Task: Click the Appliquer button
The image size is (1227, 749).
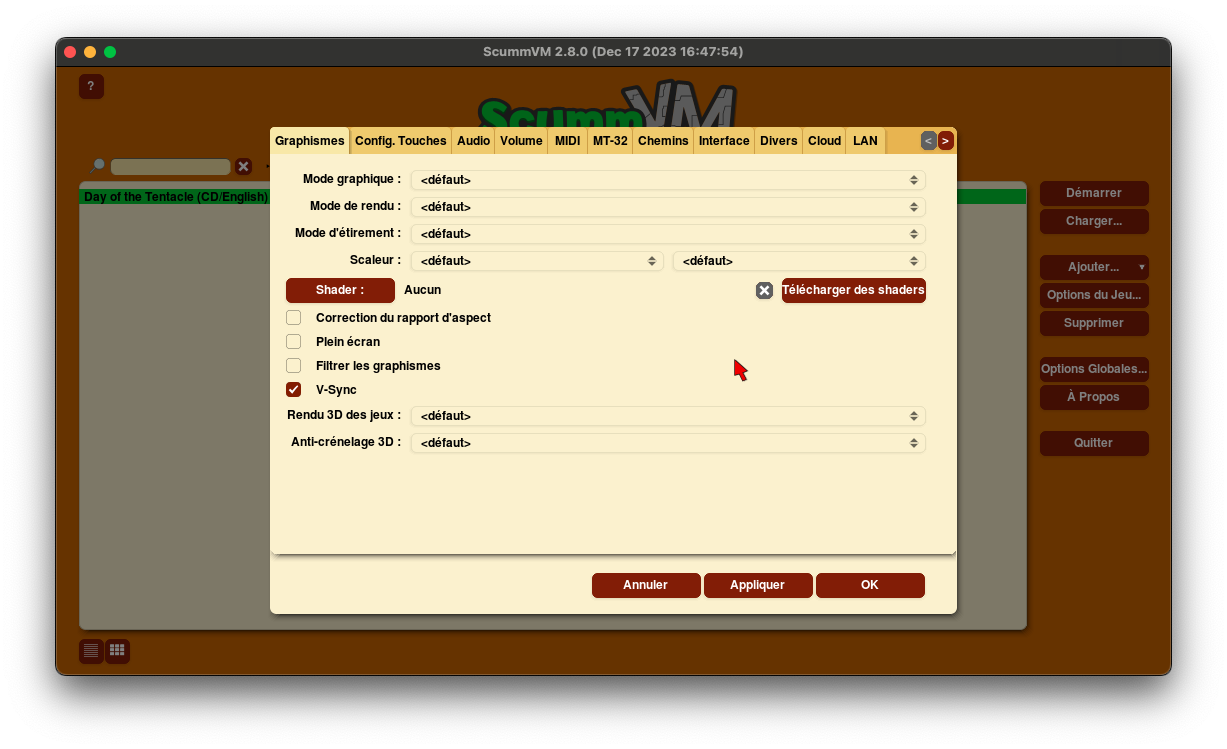Action: click(757, 585)
